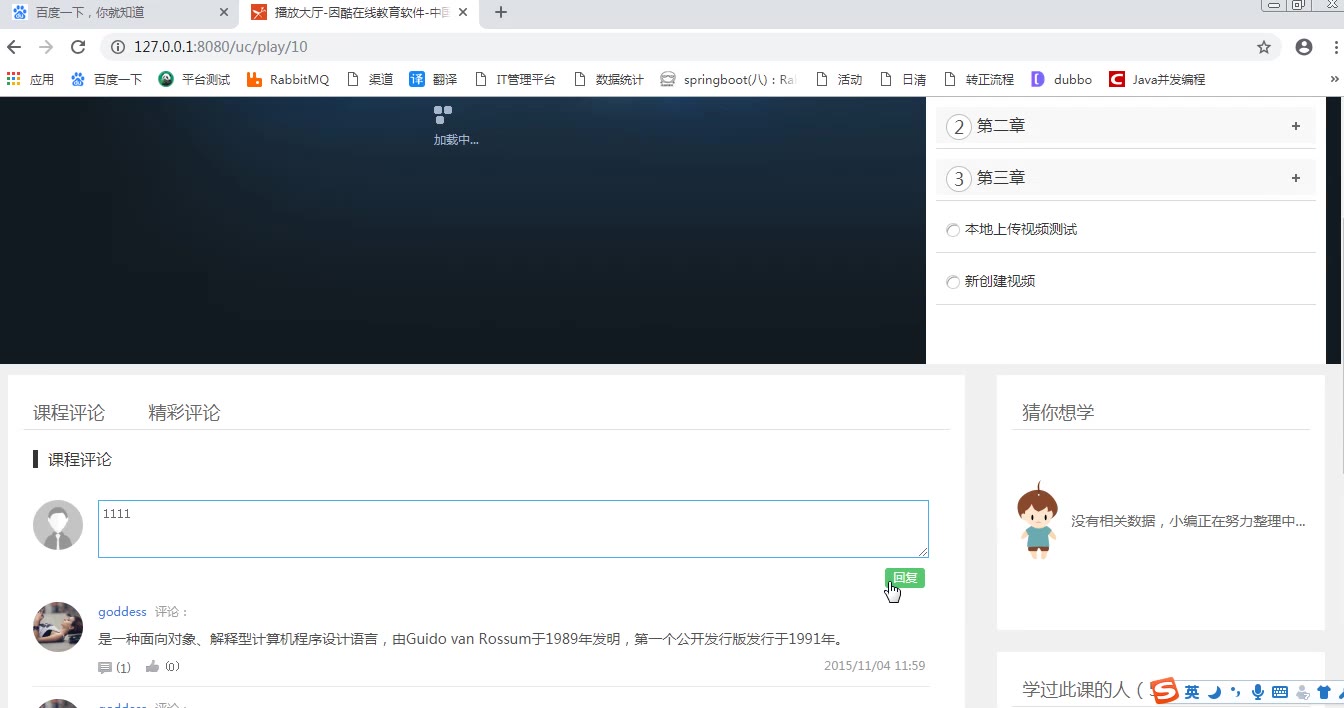Viewport: 1344px width, 708px height.
Task: Close the 百度一下 browser tab
Action: tap(223, 13)
